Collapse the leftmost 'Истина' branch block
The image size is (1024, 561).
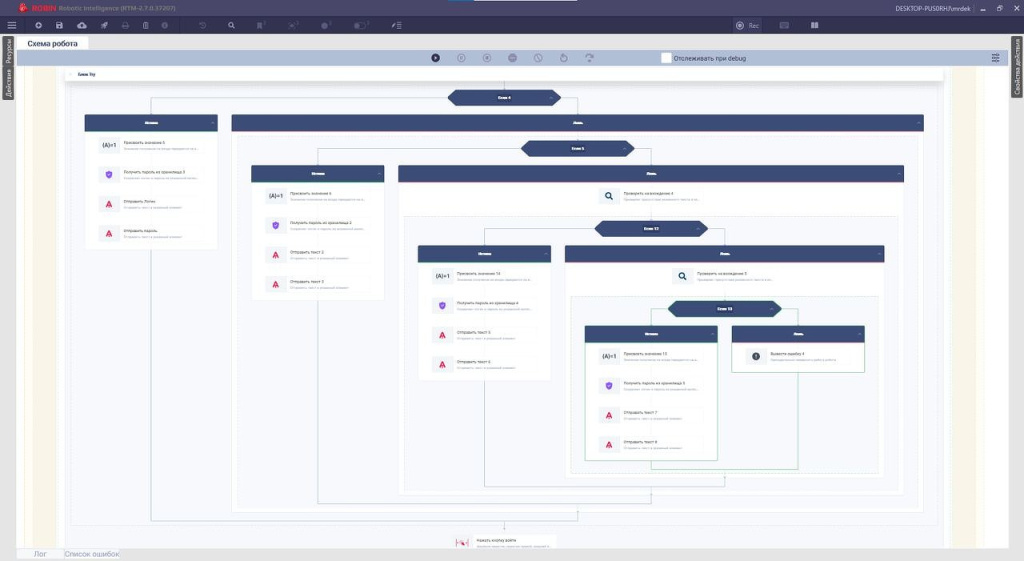[214, 123]
